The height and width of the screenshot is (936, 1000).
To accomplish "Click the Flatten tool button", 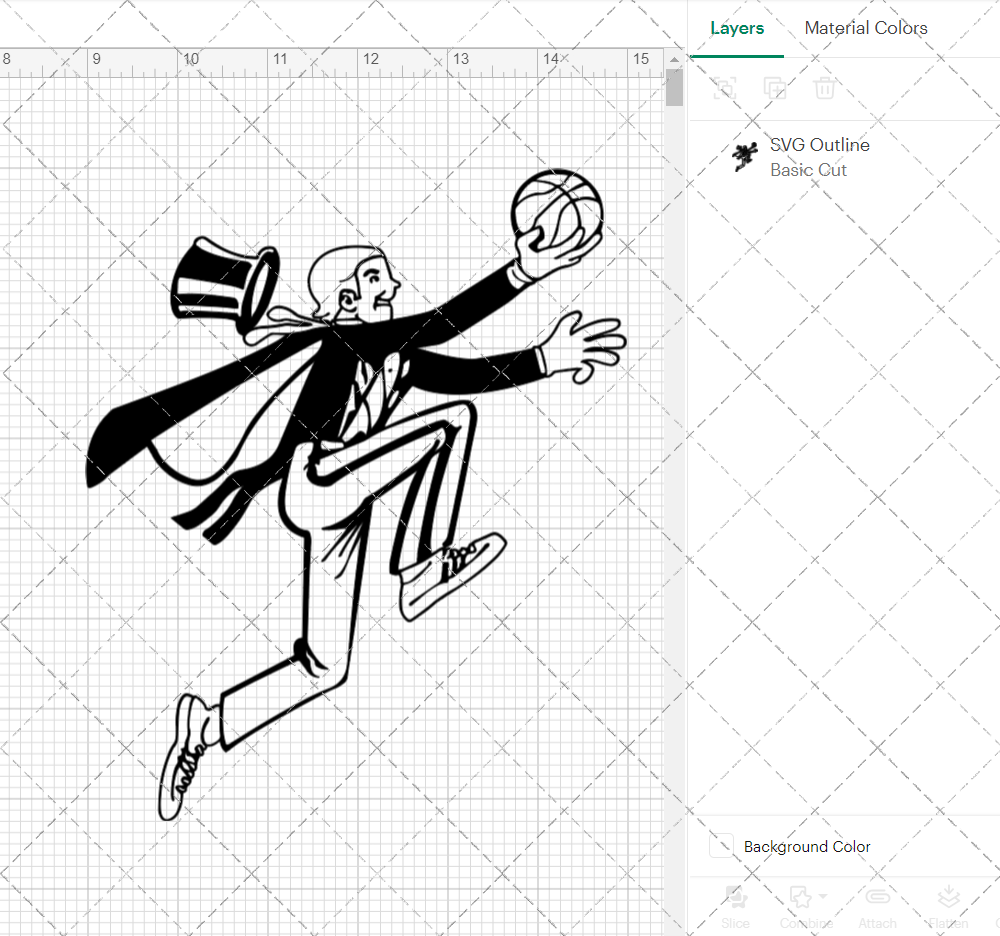I will pyautogui.click(x=948, y=907).
